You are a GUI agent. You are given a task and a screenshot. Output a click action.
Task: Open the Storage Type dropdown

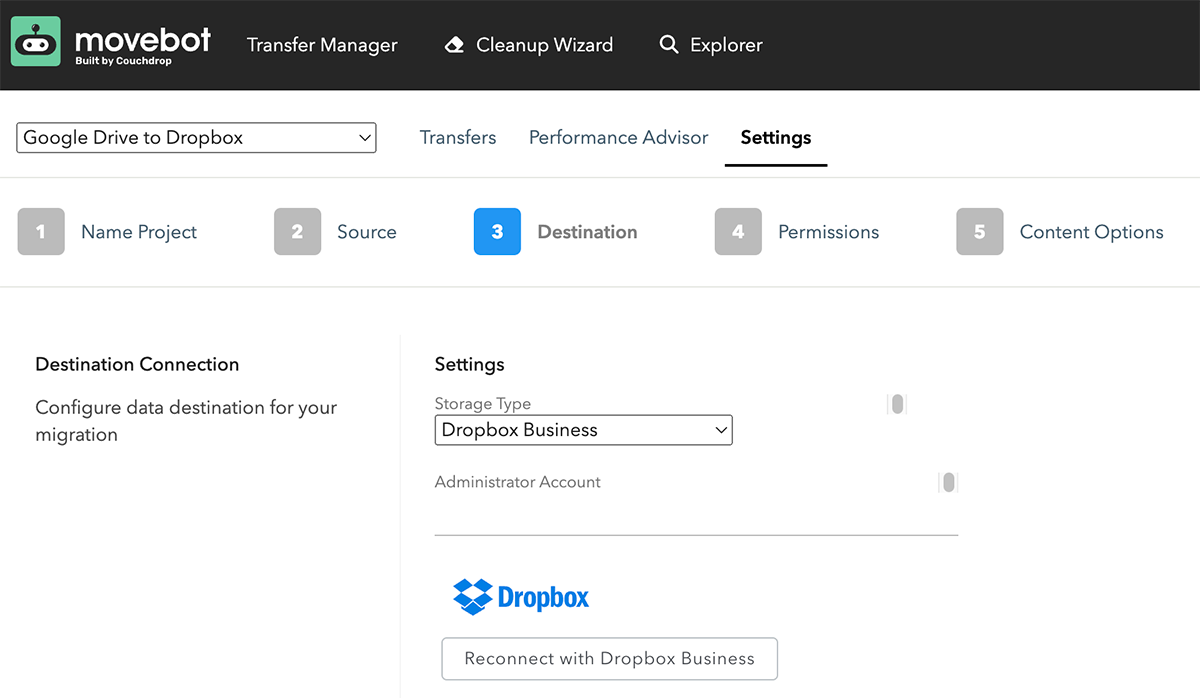pyautogui.click(x=583, y=430)
